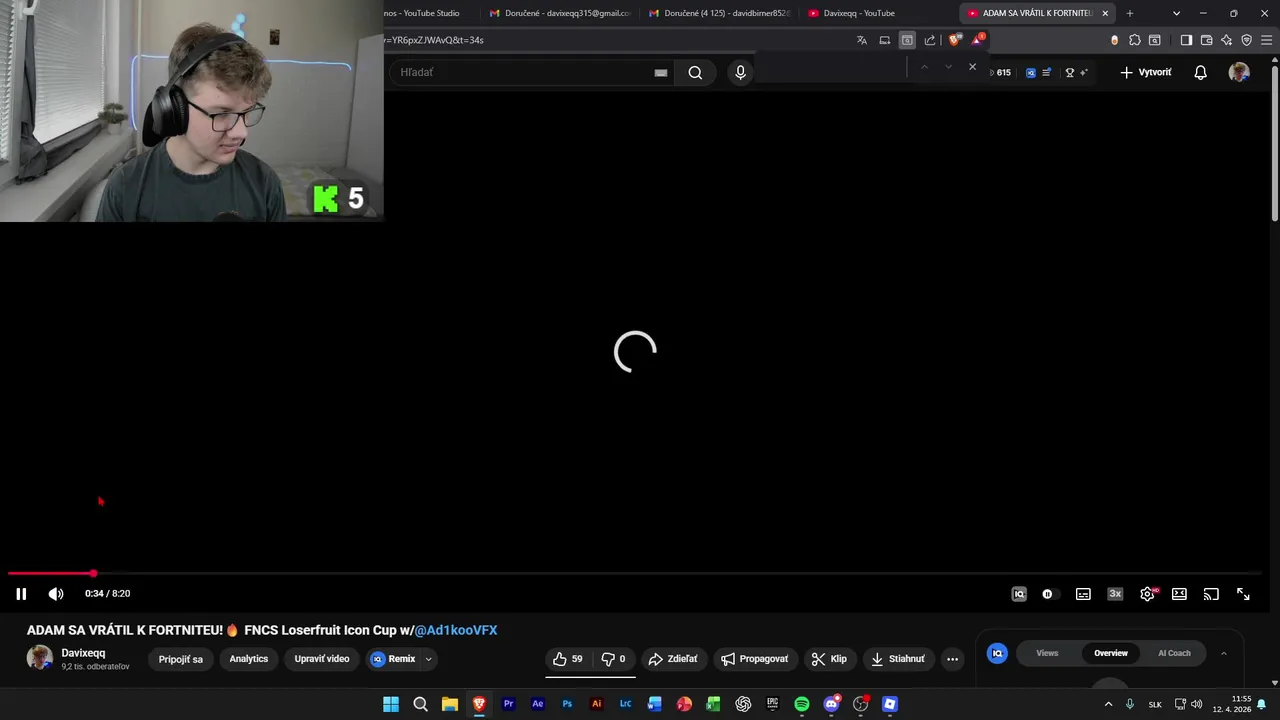Create a clip with Klip
This screenshot has height=720, width=1280.
[829, 659]
